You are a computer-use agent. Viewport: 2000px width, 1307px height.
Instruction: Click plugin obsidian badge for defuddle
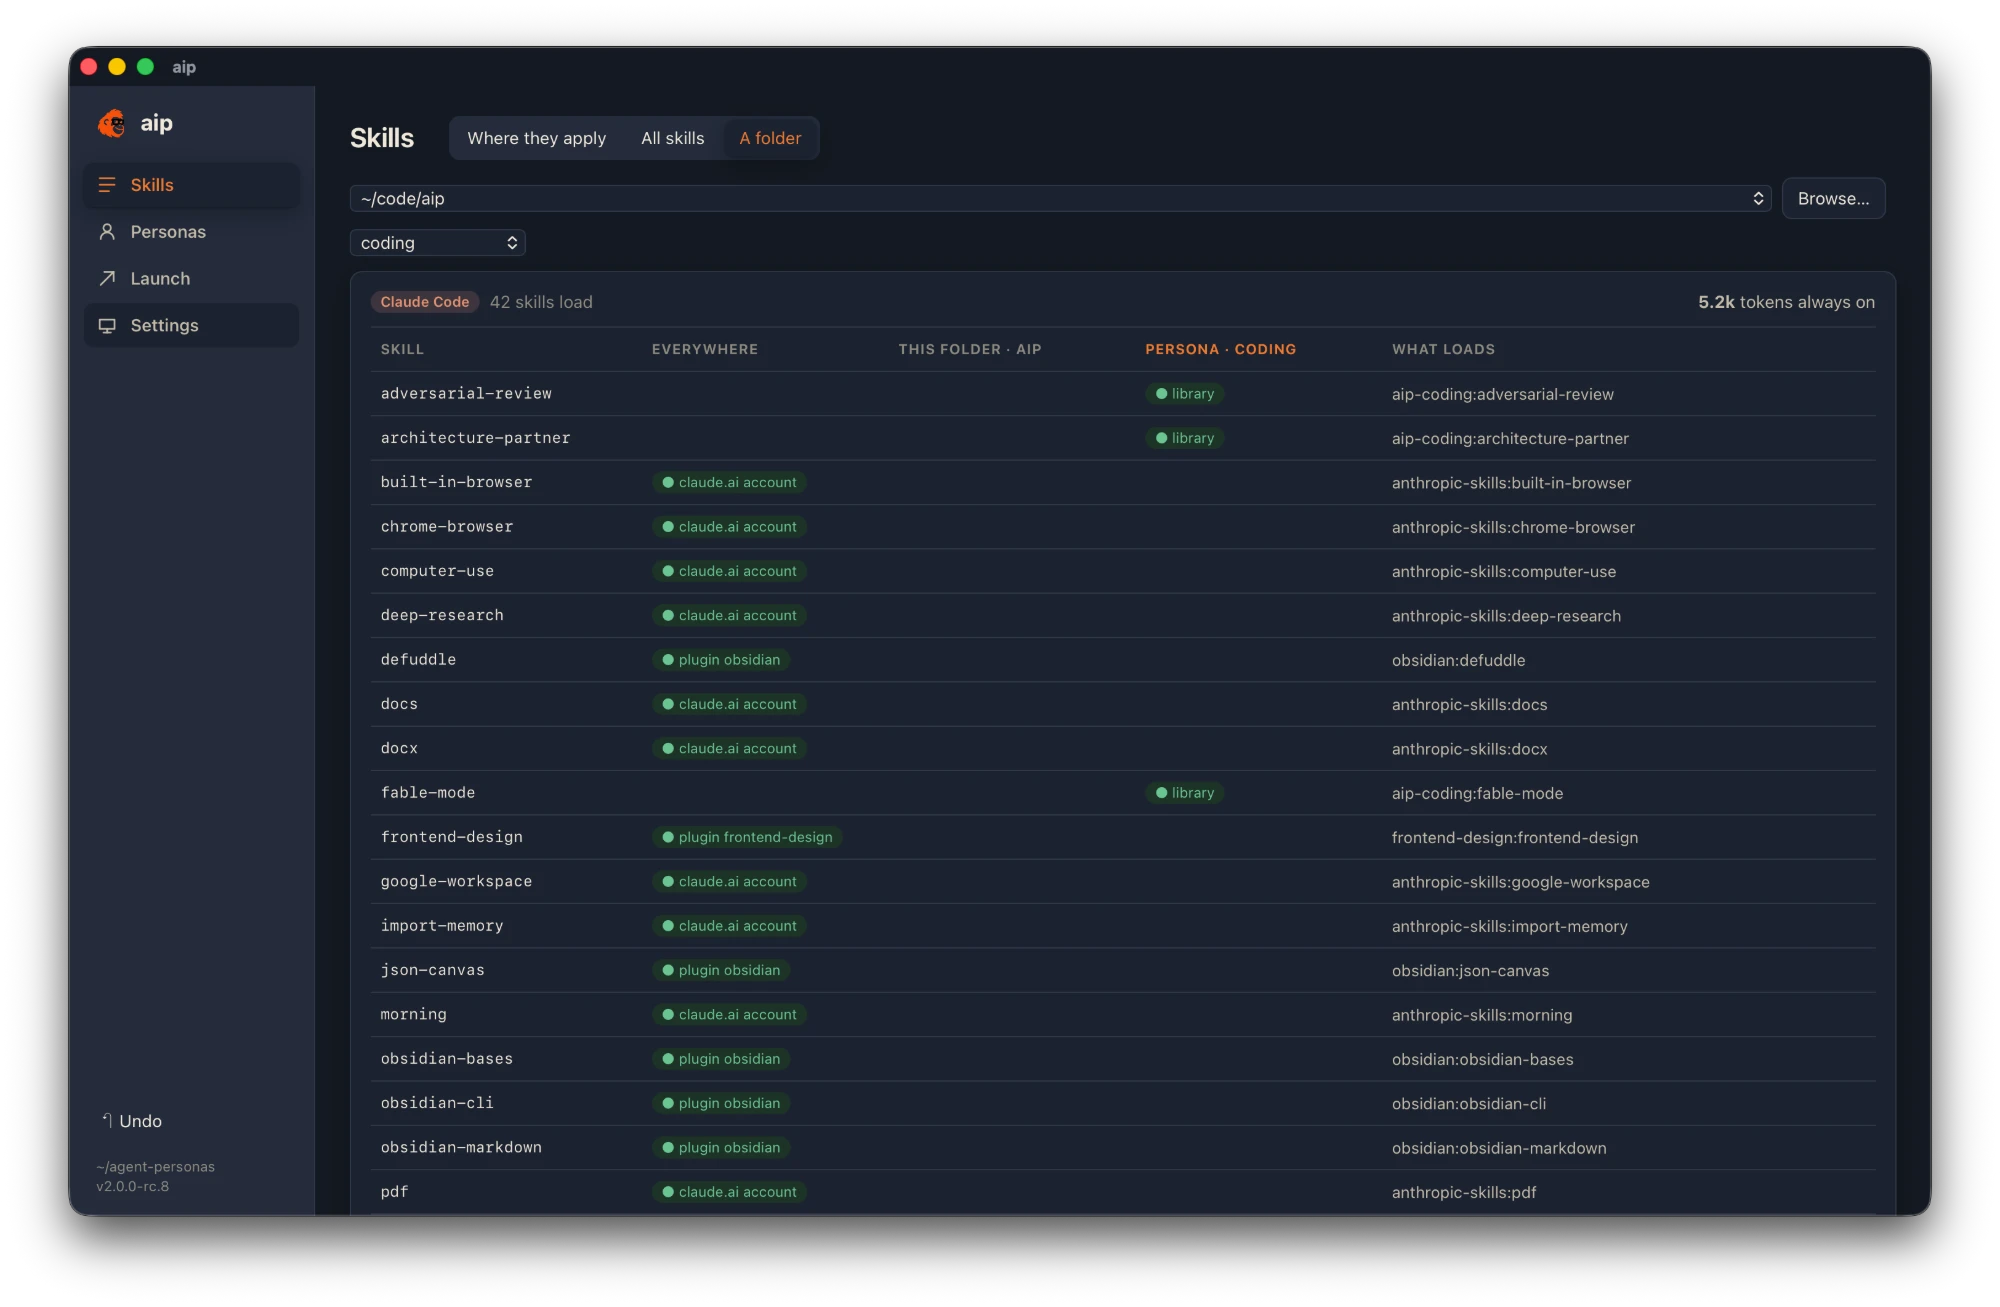[721, 660]
